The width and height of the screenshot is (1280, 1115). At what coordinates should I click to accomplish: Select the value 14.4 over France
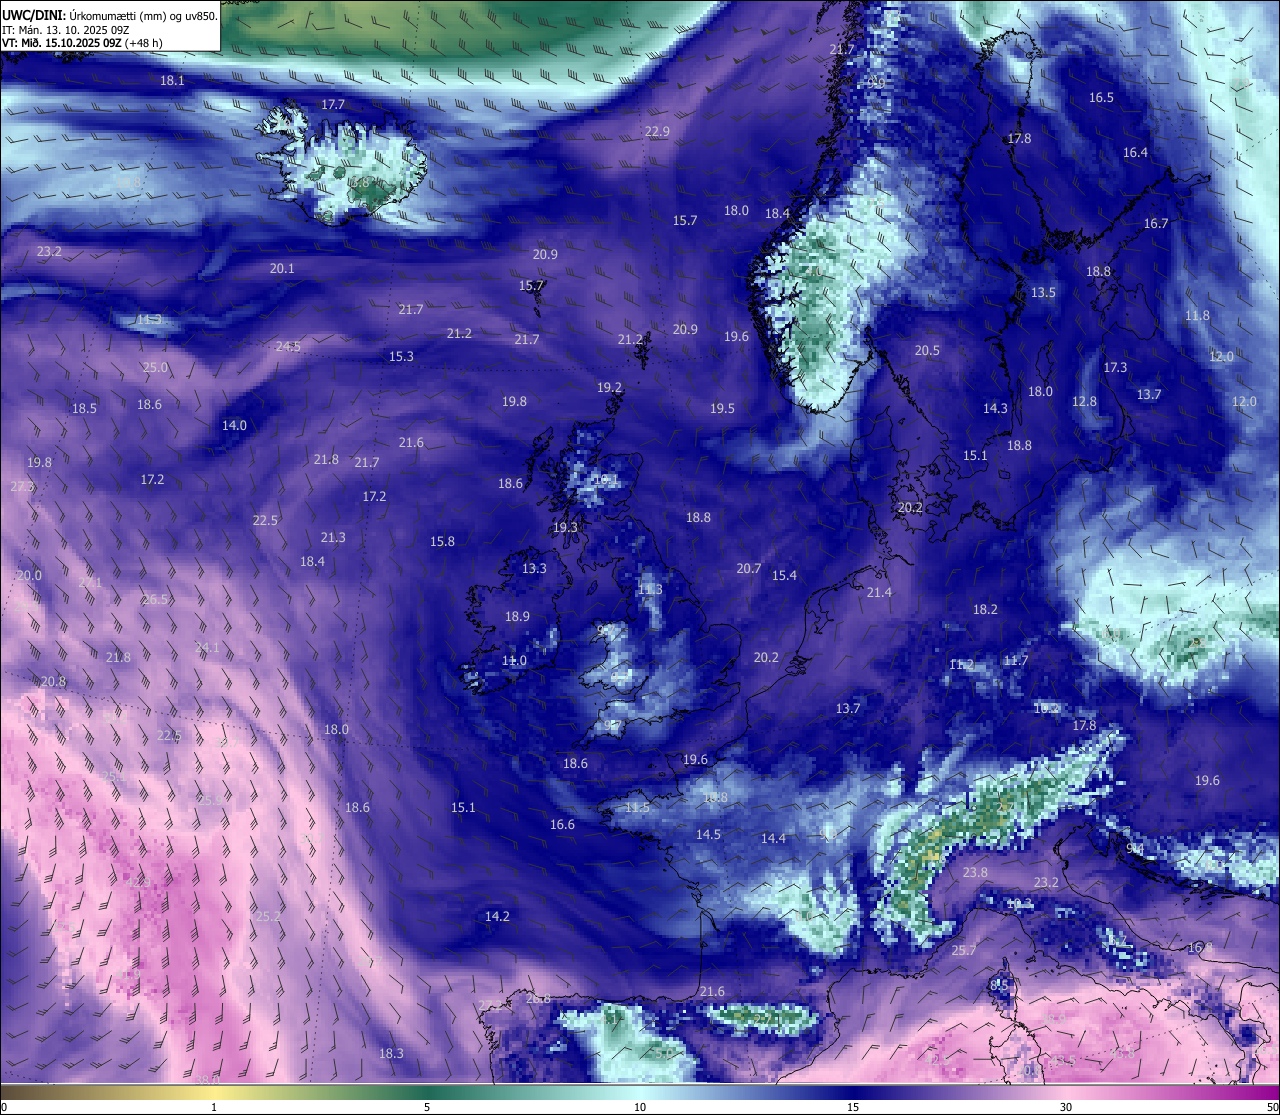point(773,838)
